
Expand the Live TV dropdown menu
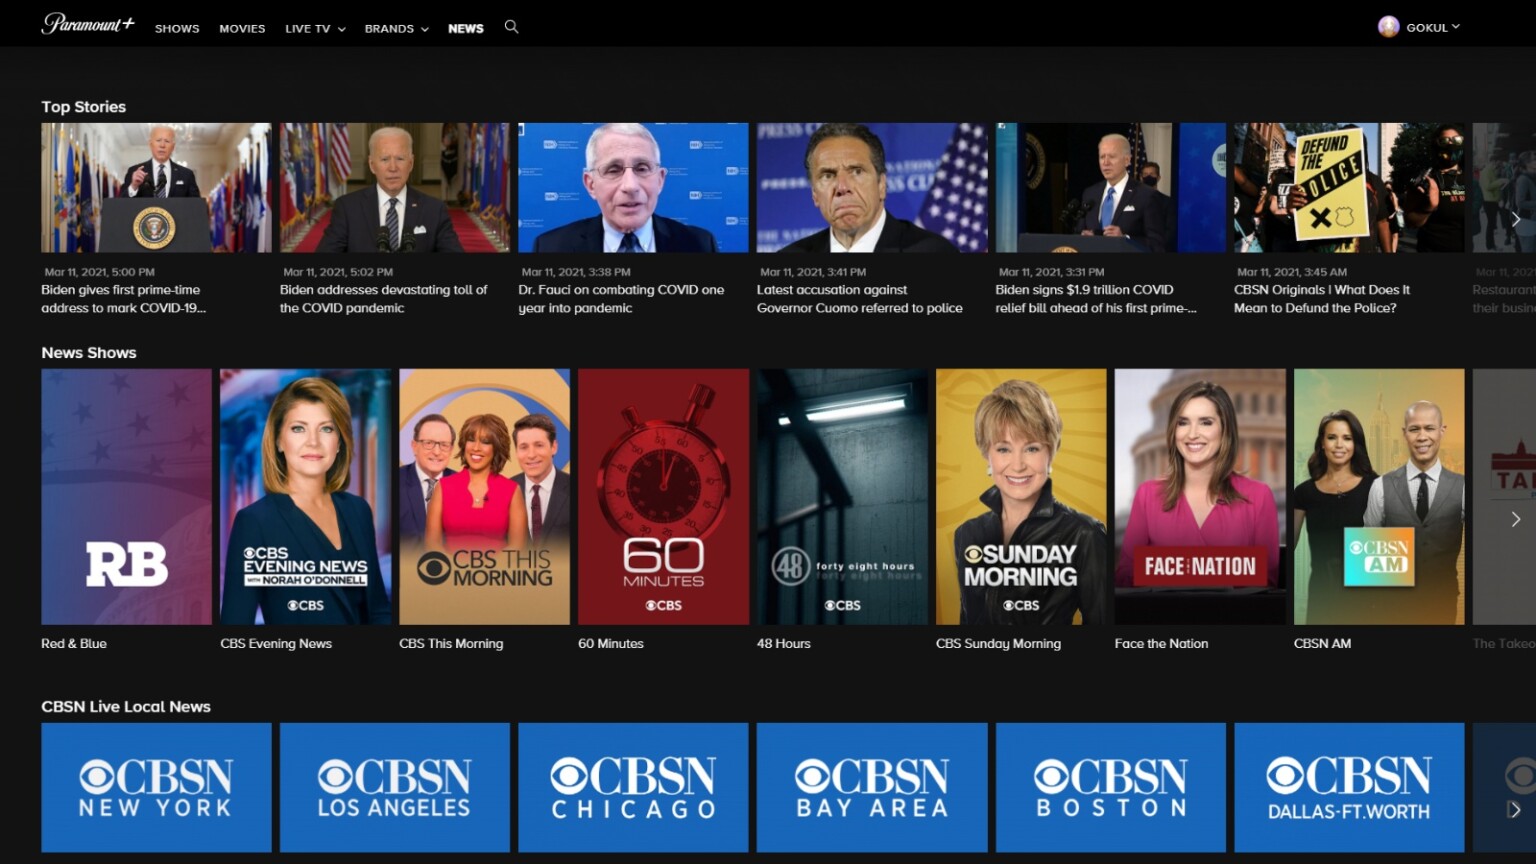(x=315, y=29)
